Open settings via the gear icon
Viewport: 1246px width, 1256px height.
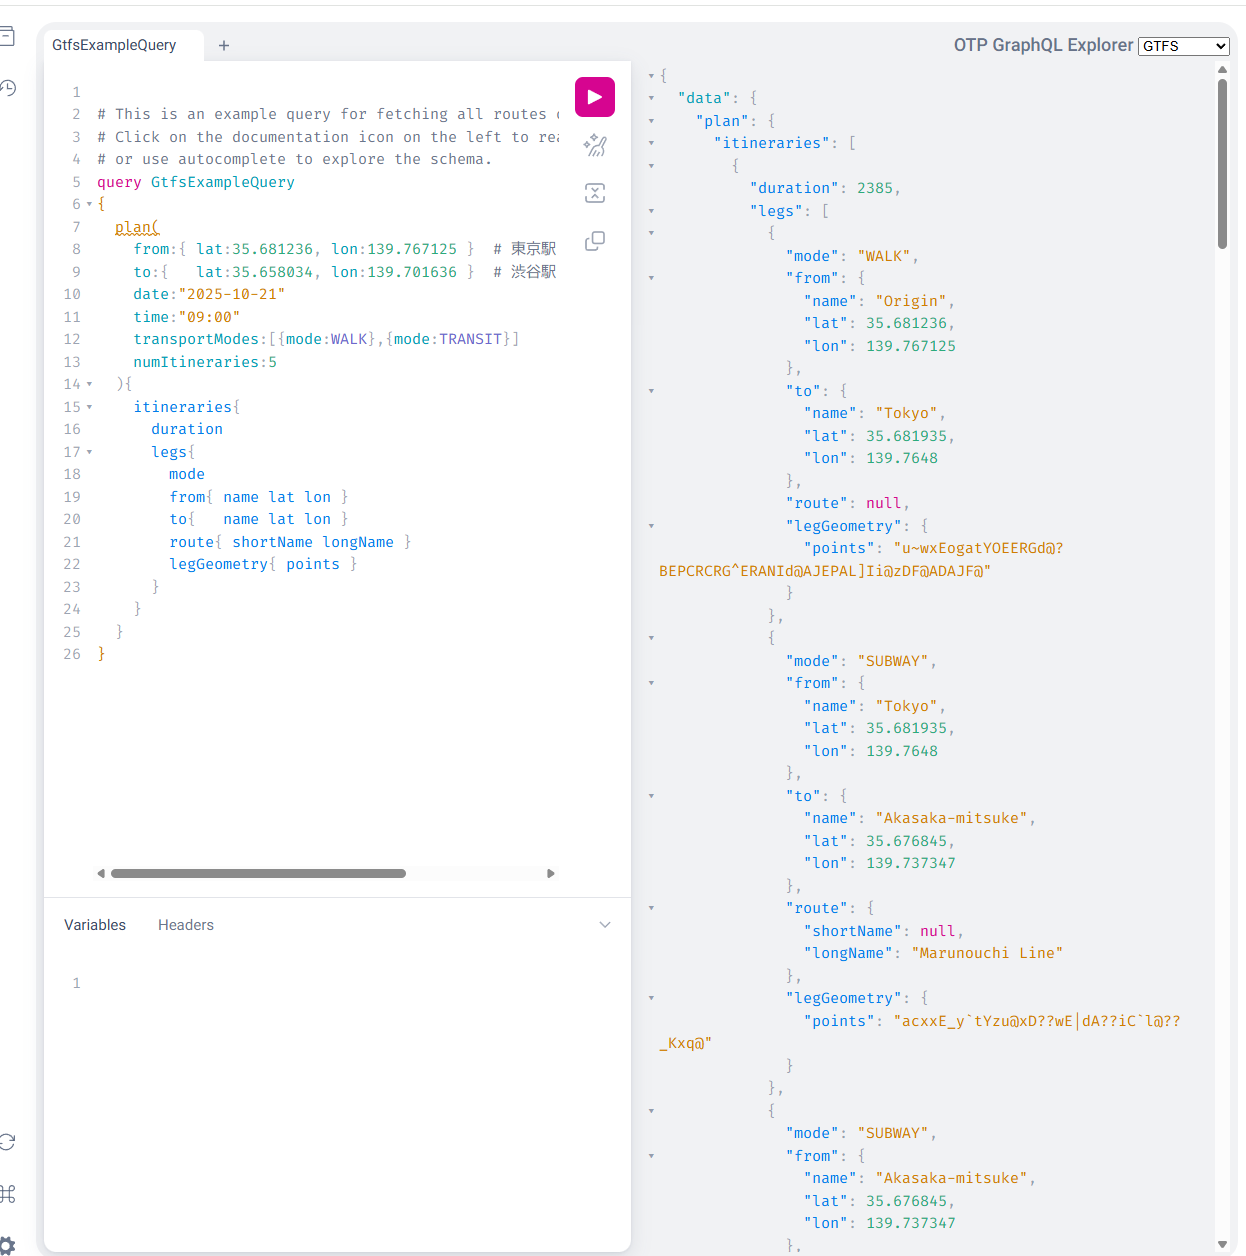[6, 1245]
